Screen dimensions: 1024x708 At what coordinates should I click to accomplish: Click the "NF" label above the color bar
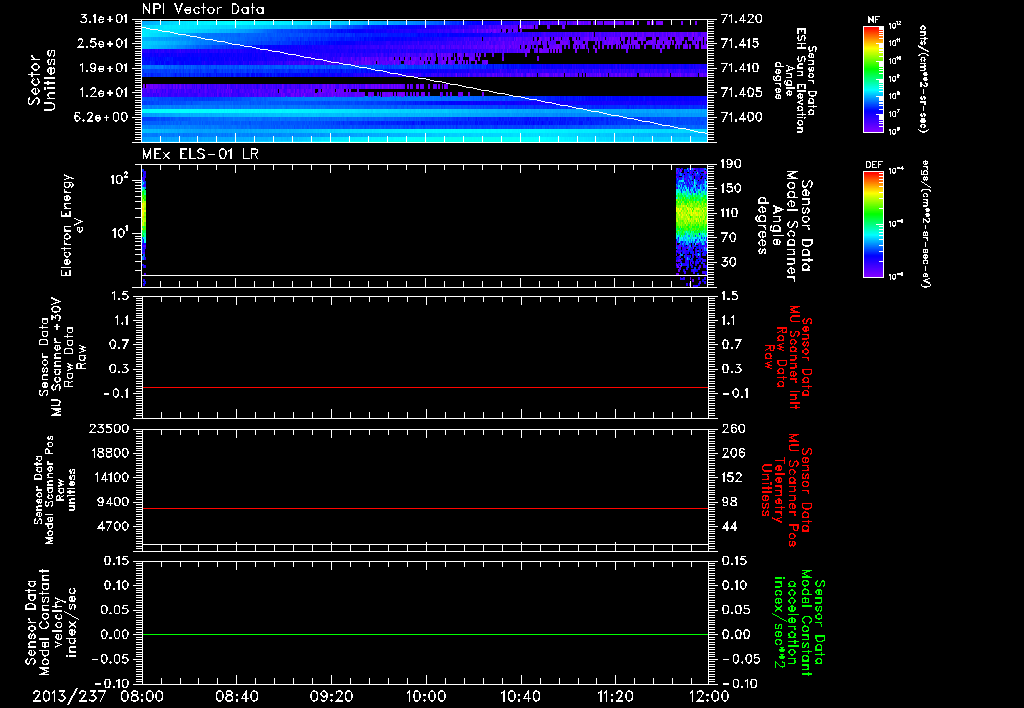(x=873, y=20)
